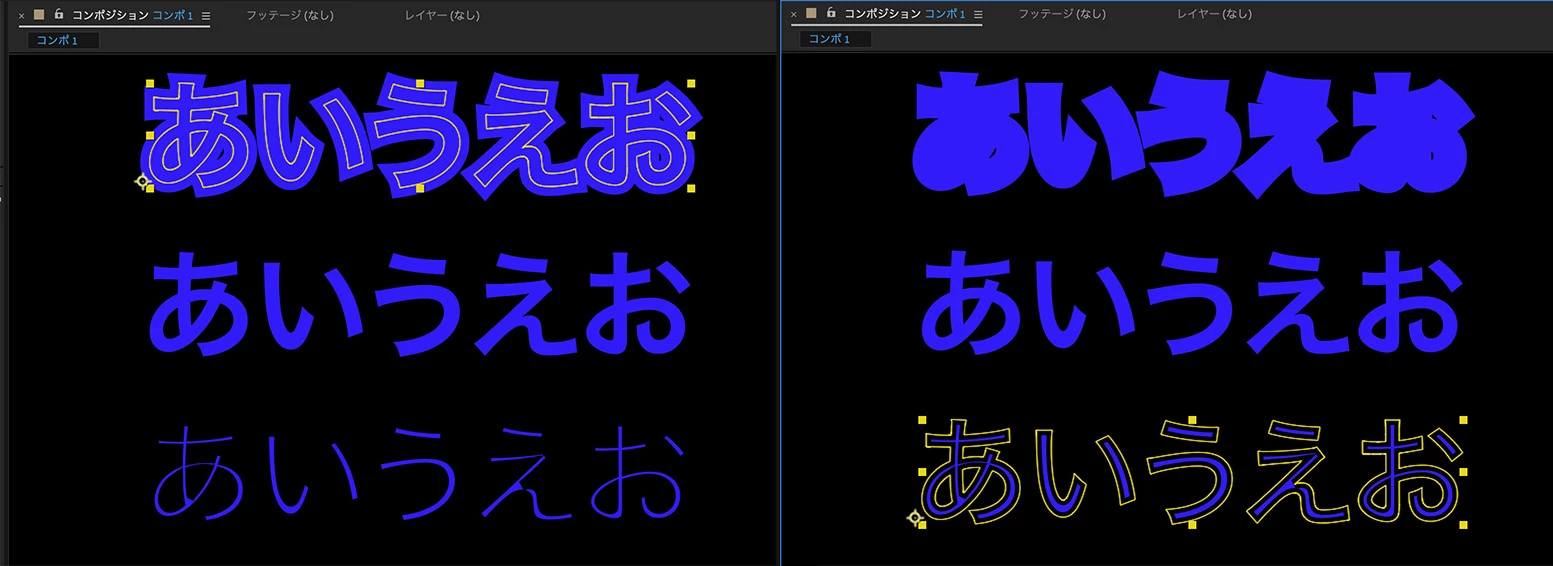Viewport: 1553px width, 566px height.
Task: Click the コンポ1 breadcrumb in left panel
Action: tap(64, 40)
